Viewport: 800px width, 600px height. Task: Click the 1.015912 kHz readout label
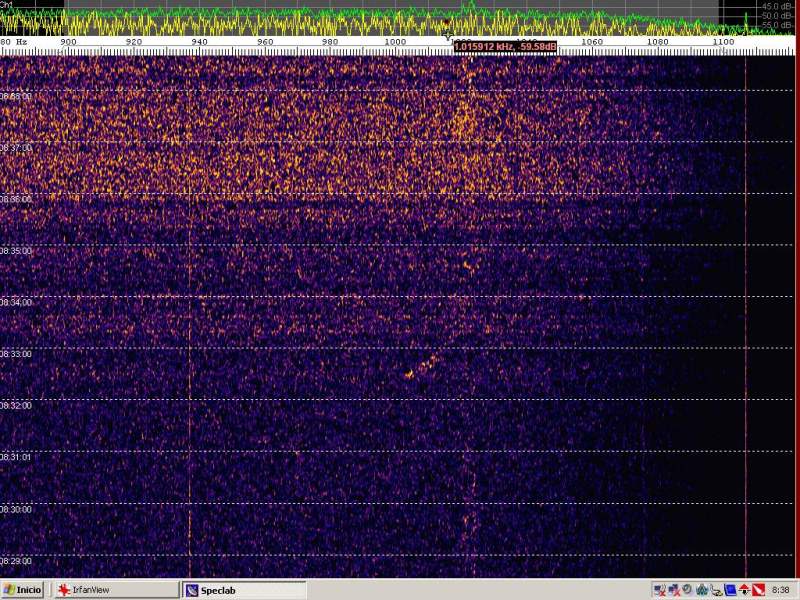click(504, 46)
